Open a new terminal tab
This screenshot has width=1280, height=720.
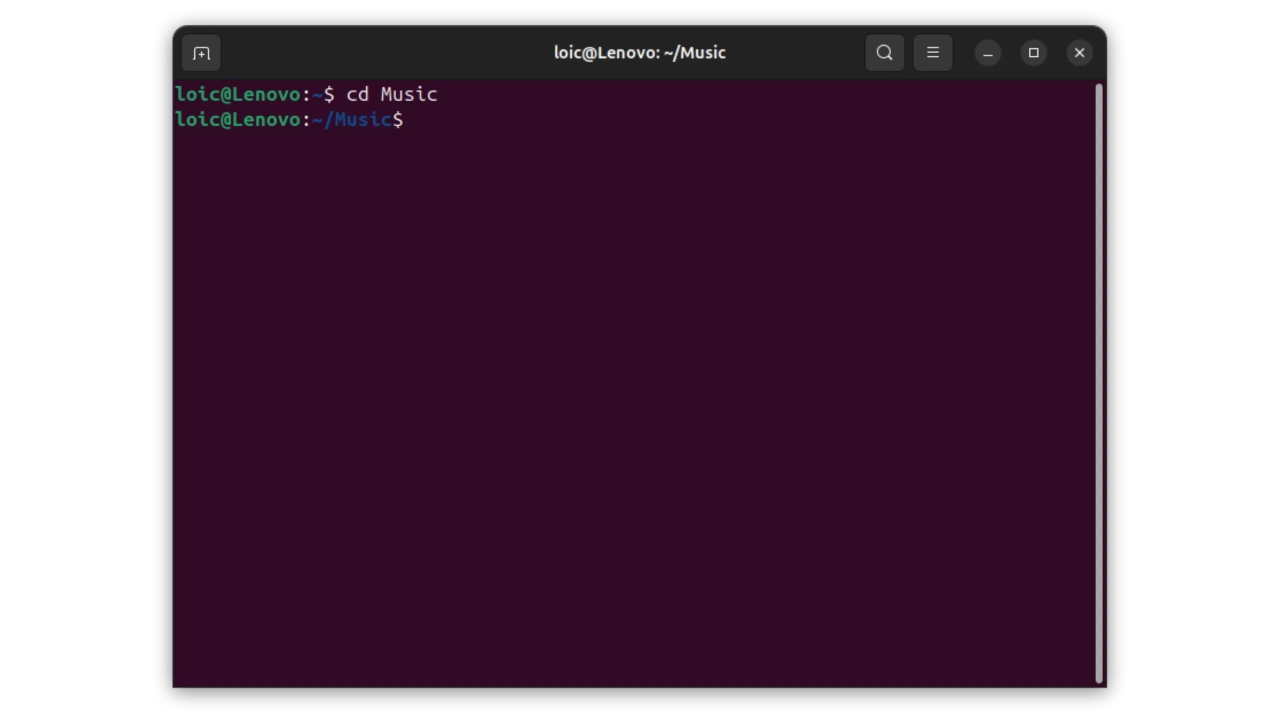point(201,53)
